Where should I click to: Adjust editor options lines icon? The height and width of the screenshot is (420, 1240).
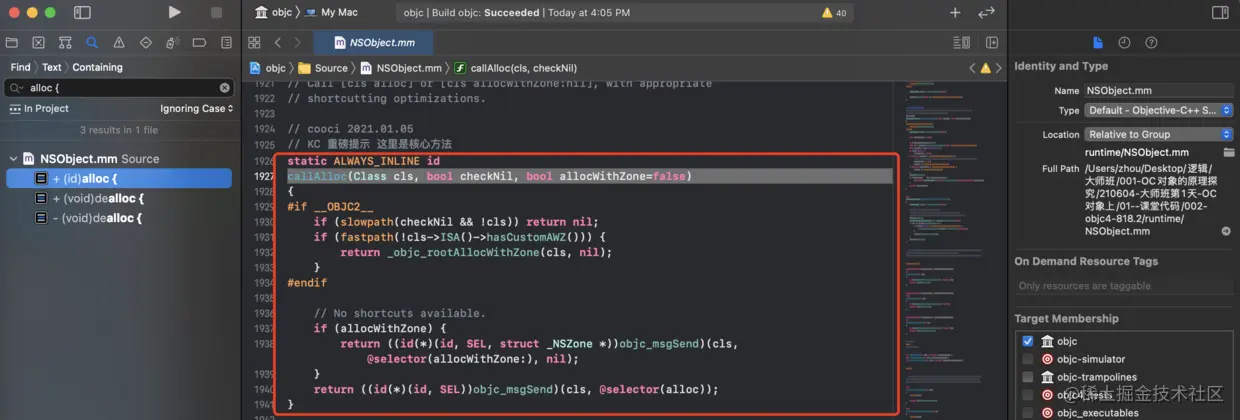(961, 43)
